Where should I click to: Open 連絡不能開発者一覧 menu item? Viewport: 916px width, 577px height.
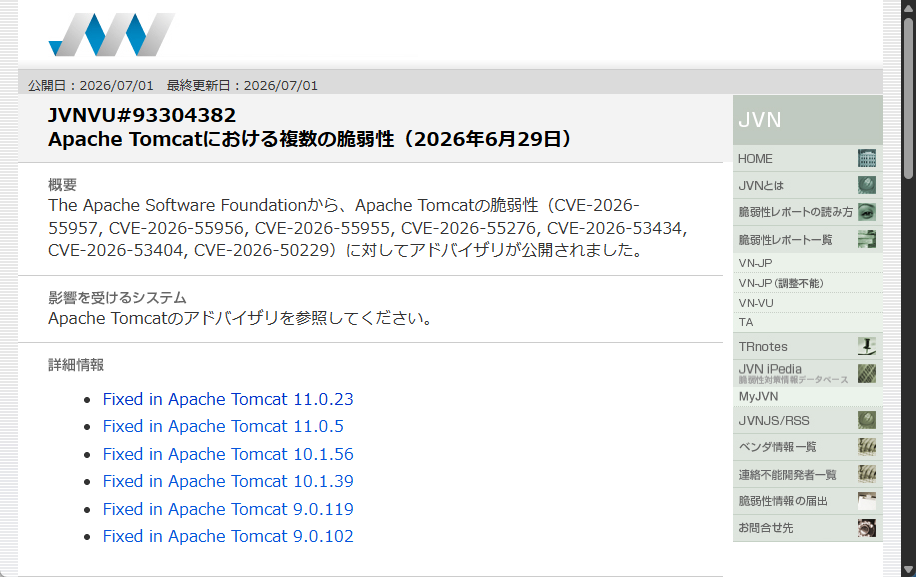[x=807, y=474]
